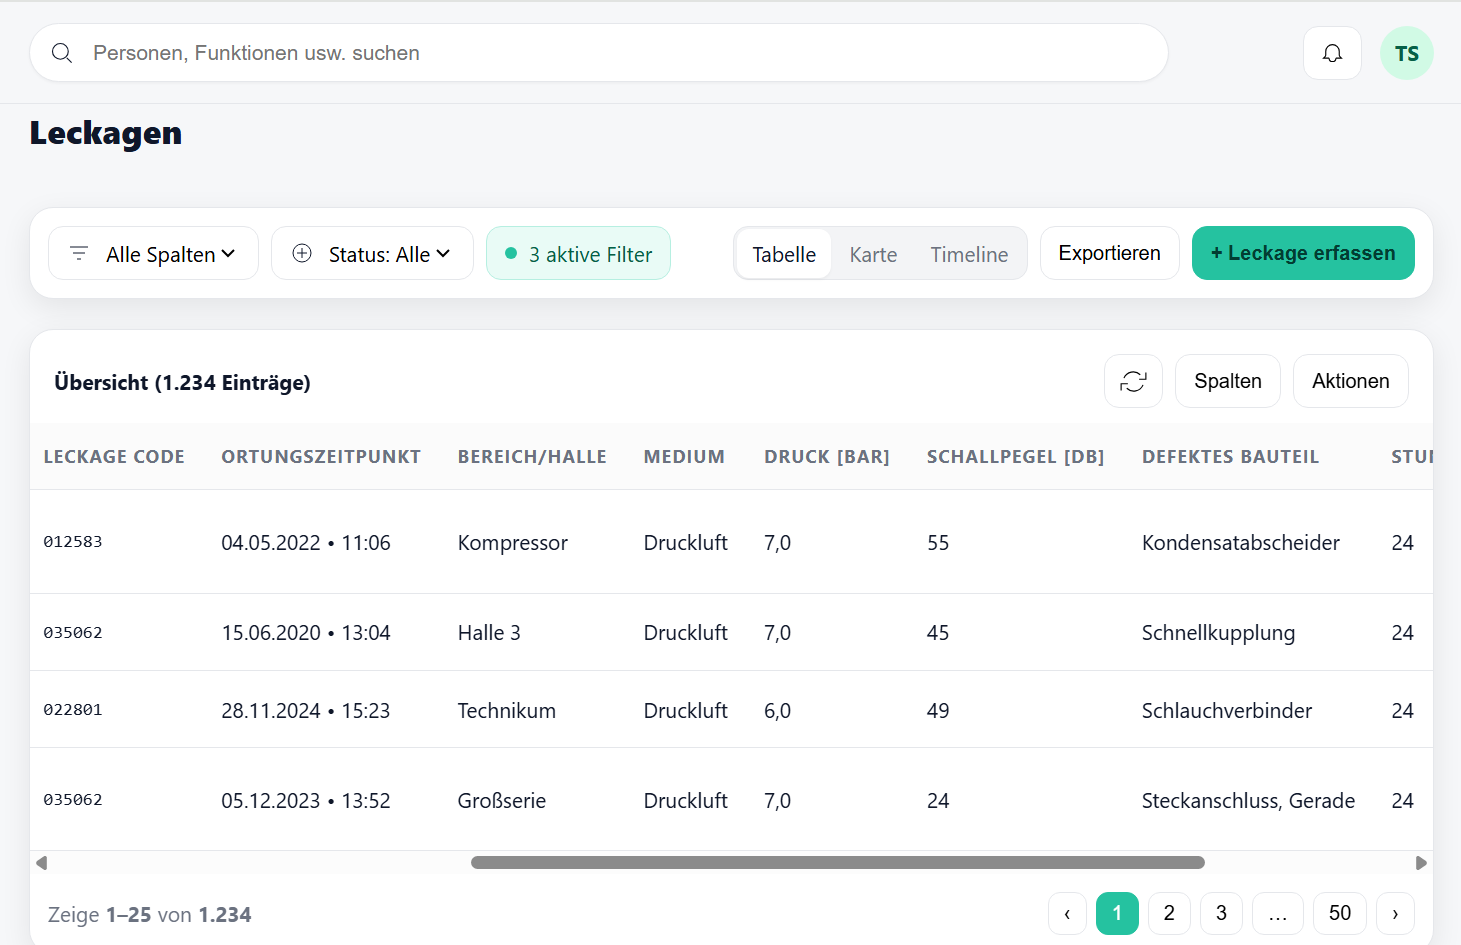Go to previous page with left chevron
Screen dimensions: 1461x945
coord(1067,913)
